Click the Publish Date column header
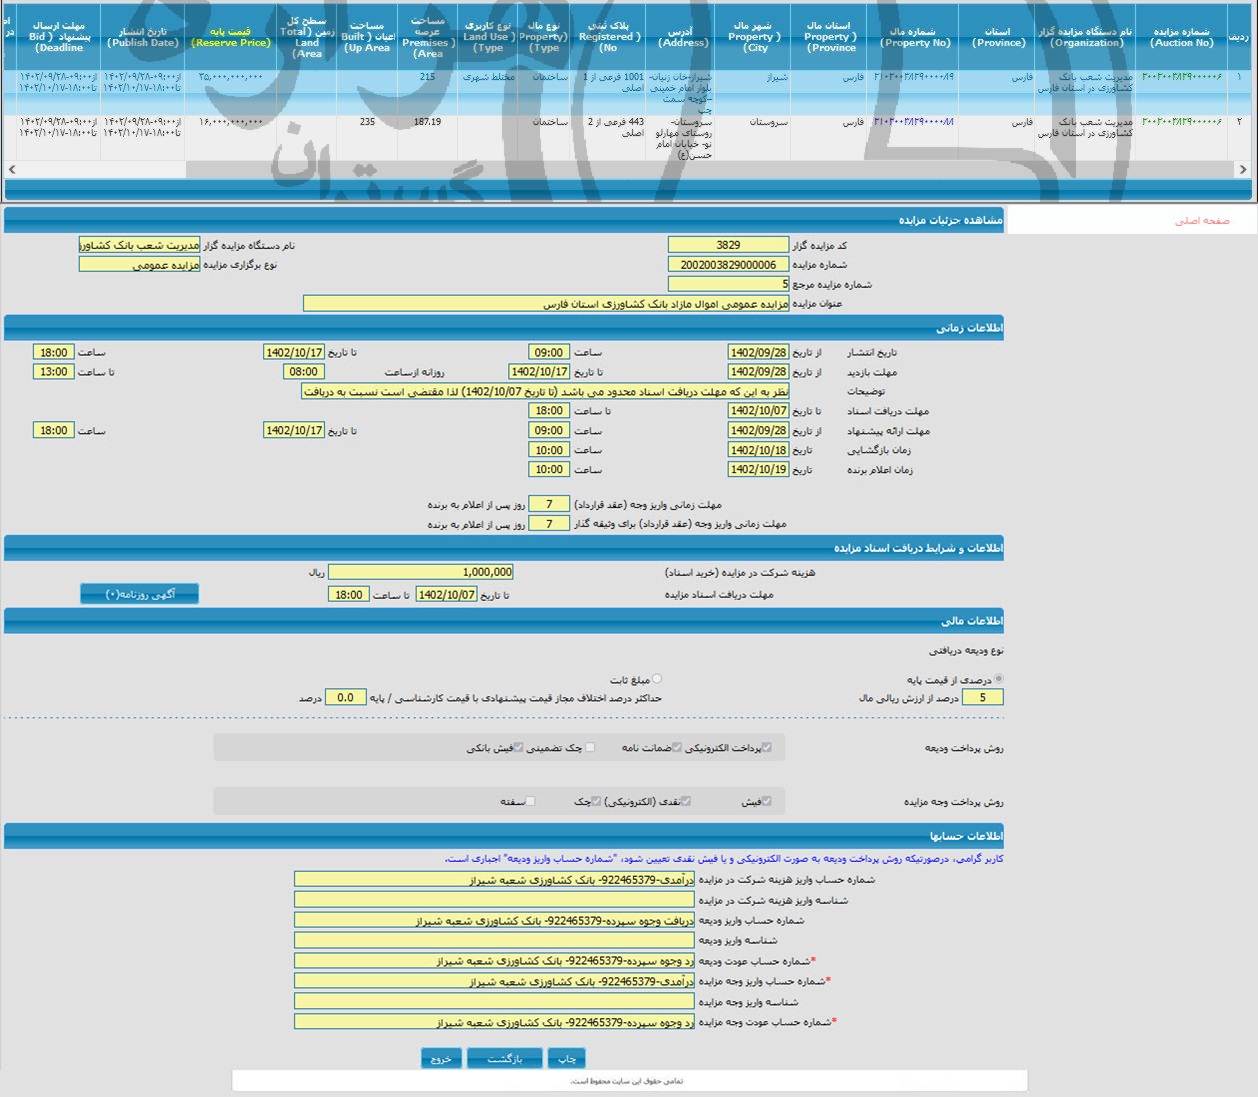 tap(143, 38)
